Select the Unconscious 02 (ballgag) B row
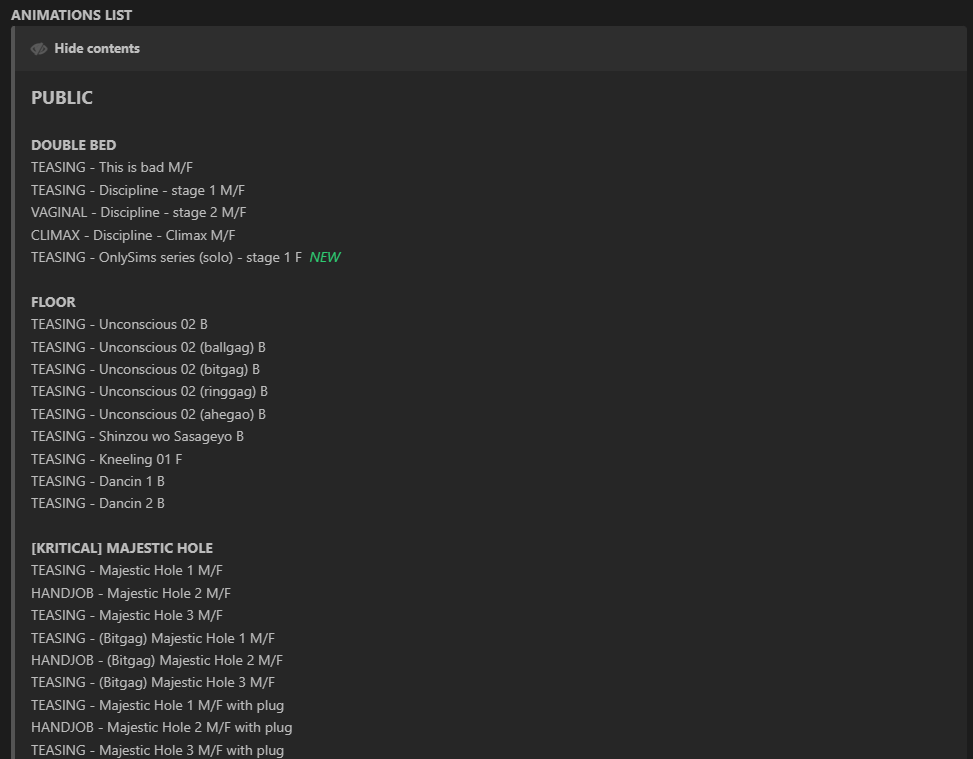Screen dimensions: 973x759 click(x=148, y=347)
